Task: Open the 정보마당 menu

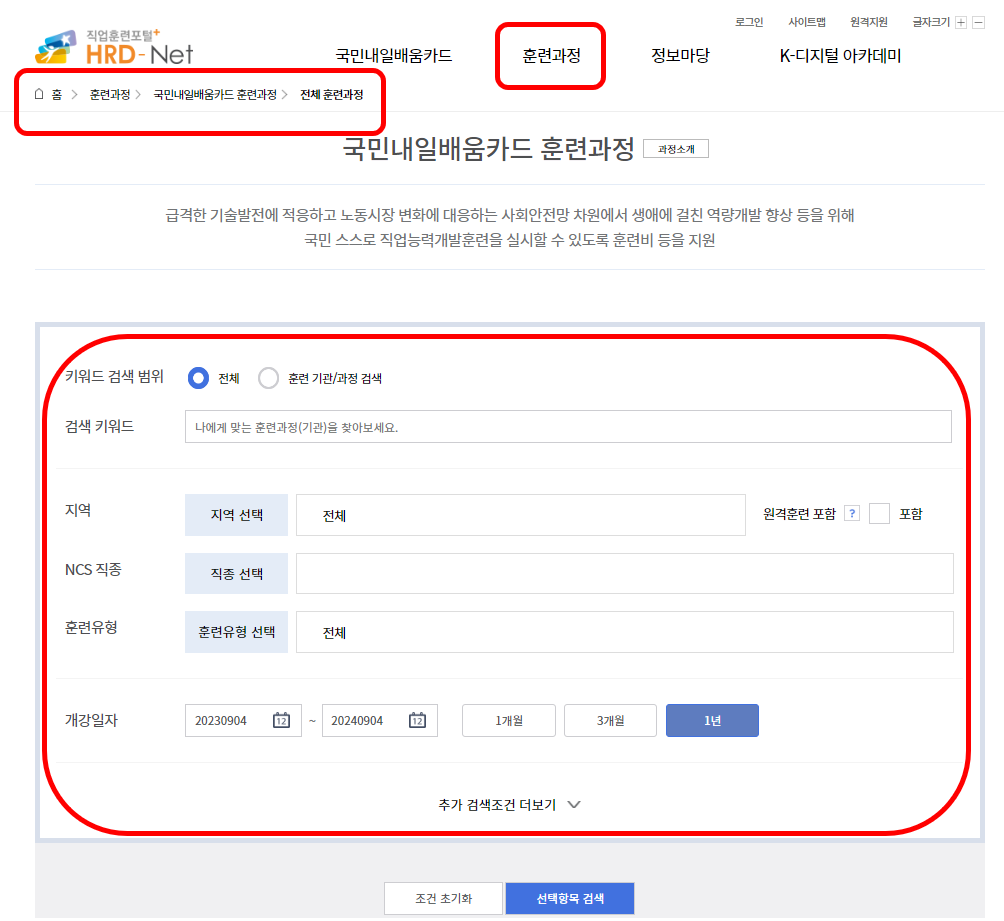Action: [680, 57]
